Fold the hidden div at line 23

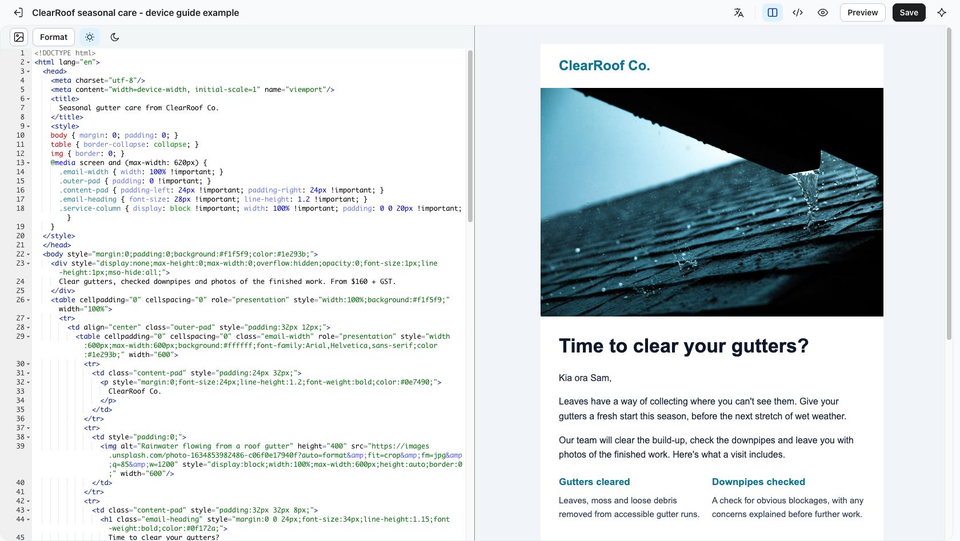tap(29, 263)
